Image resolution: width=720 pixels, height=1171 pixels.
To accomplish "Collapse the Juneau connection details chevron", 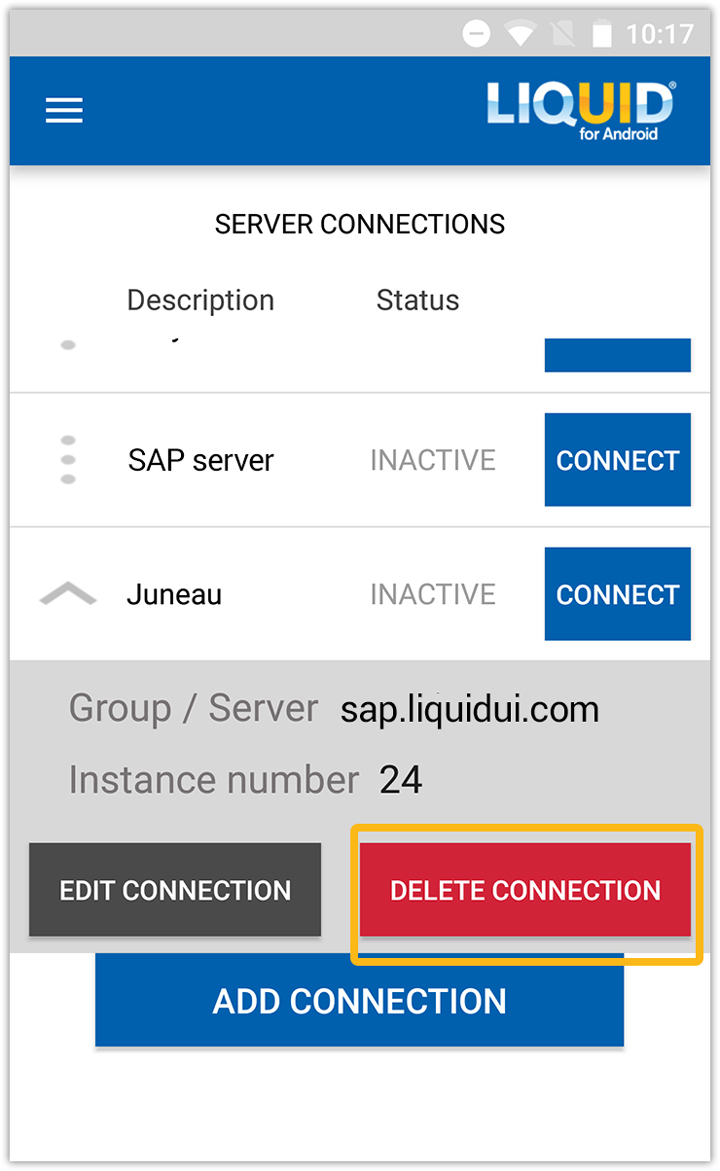I will (68, 595).
